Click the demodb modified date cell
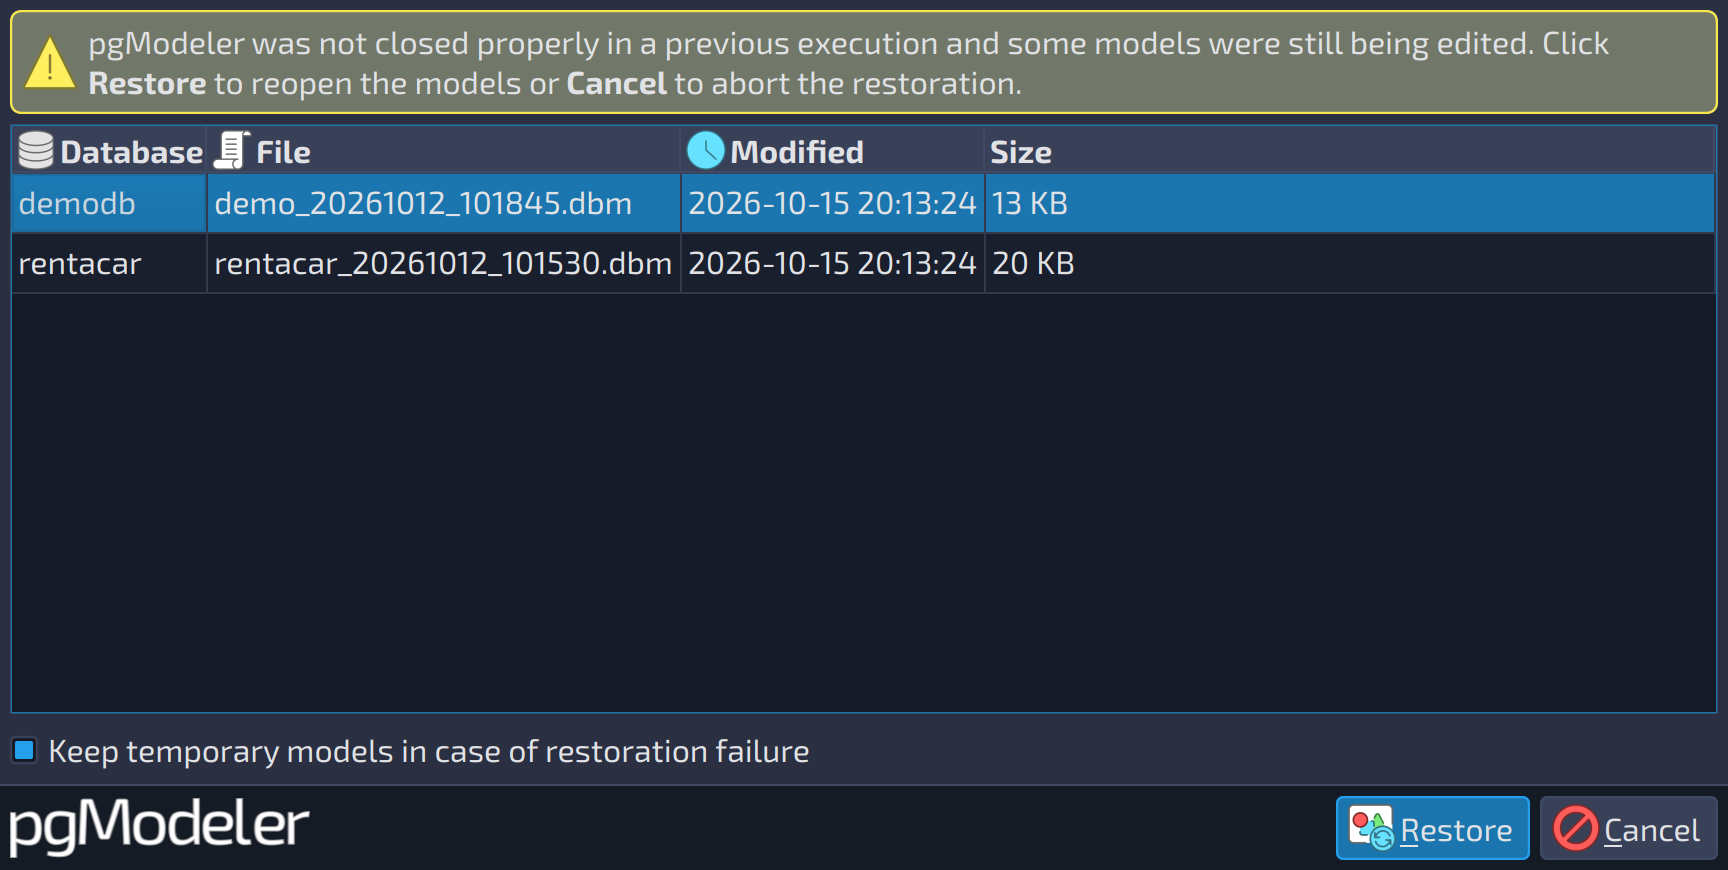 pos(832,204)
